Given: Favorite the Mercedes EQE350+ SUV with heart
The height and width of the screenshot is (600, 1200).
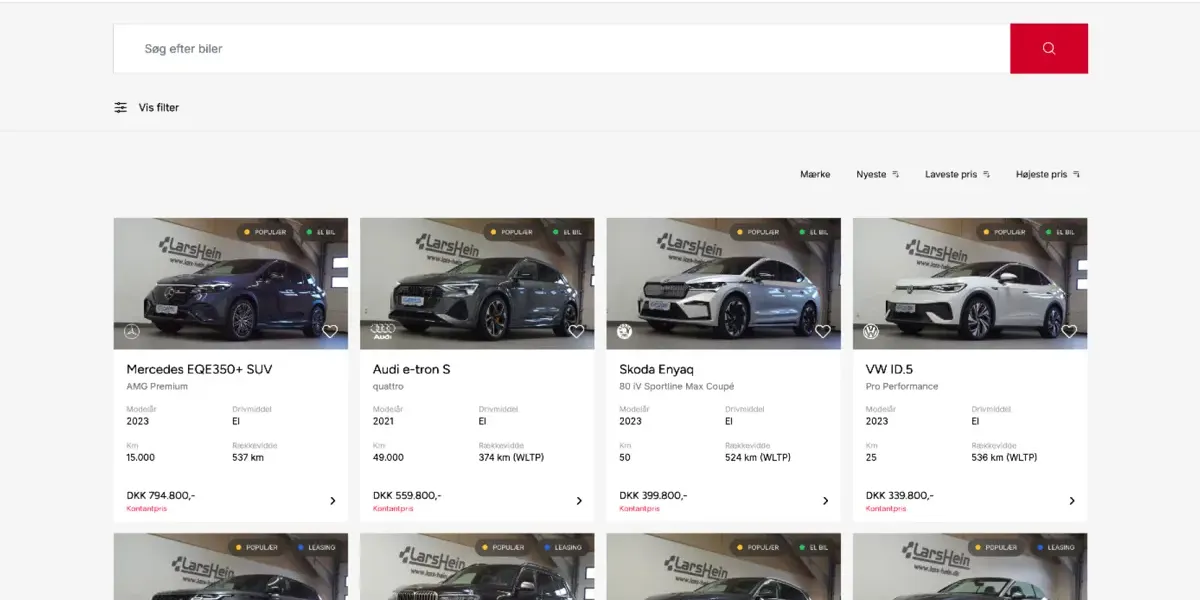Looking at the screenshot, I should pyautogui.click(x=330, y=331).
